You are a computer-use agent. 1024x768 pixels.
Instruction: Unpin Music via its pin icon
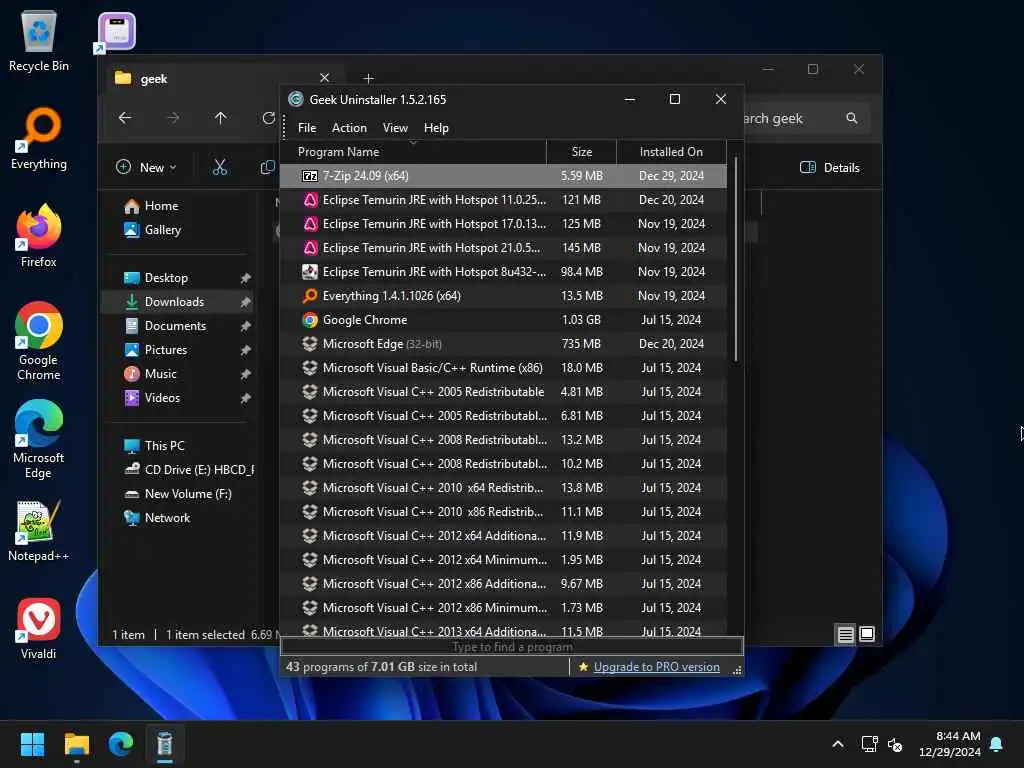(246, 374)
